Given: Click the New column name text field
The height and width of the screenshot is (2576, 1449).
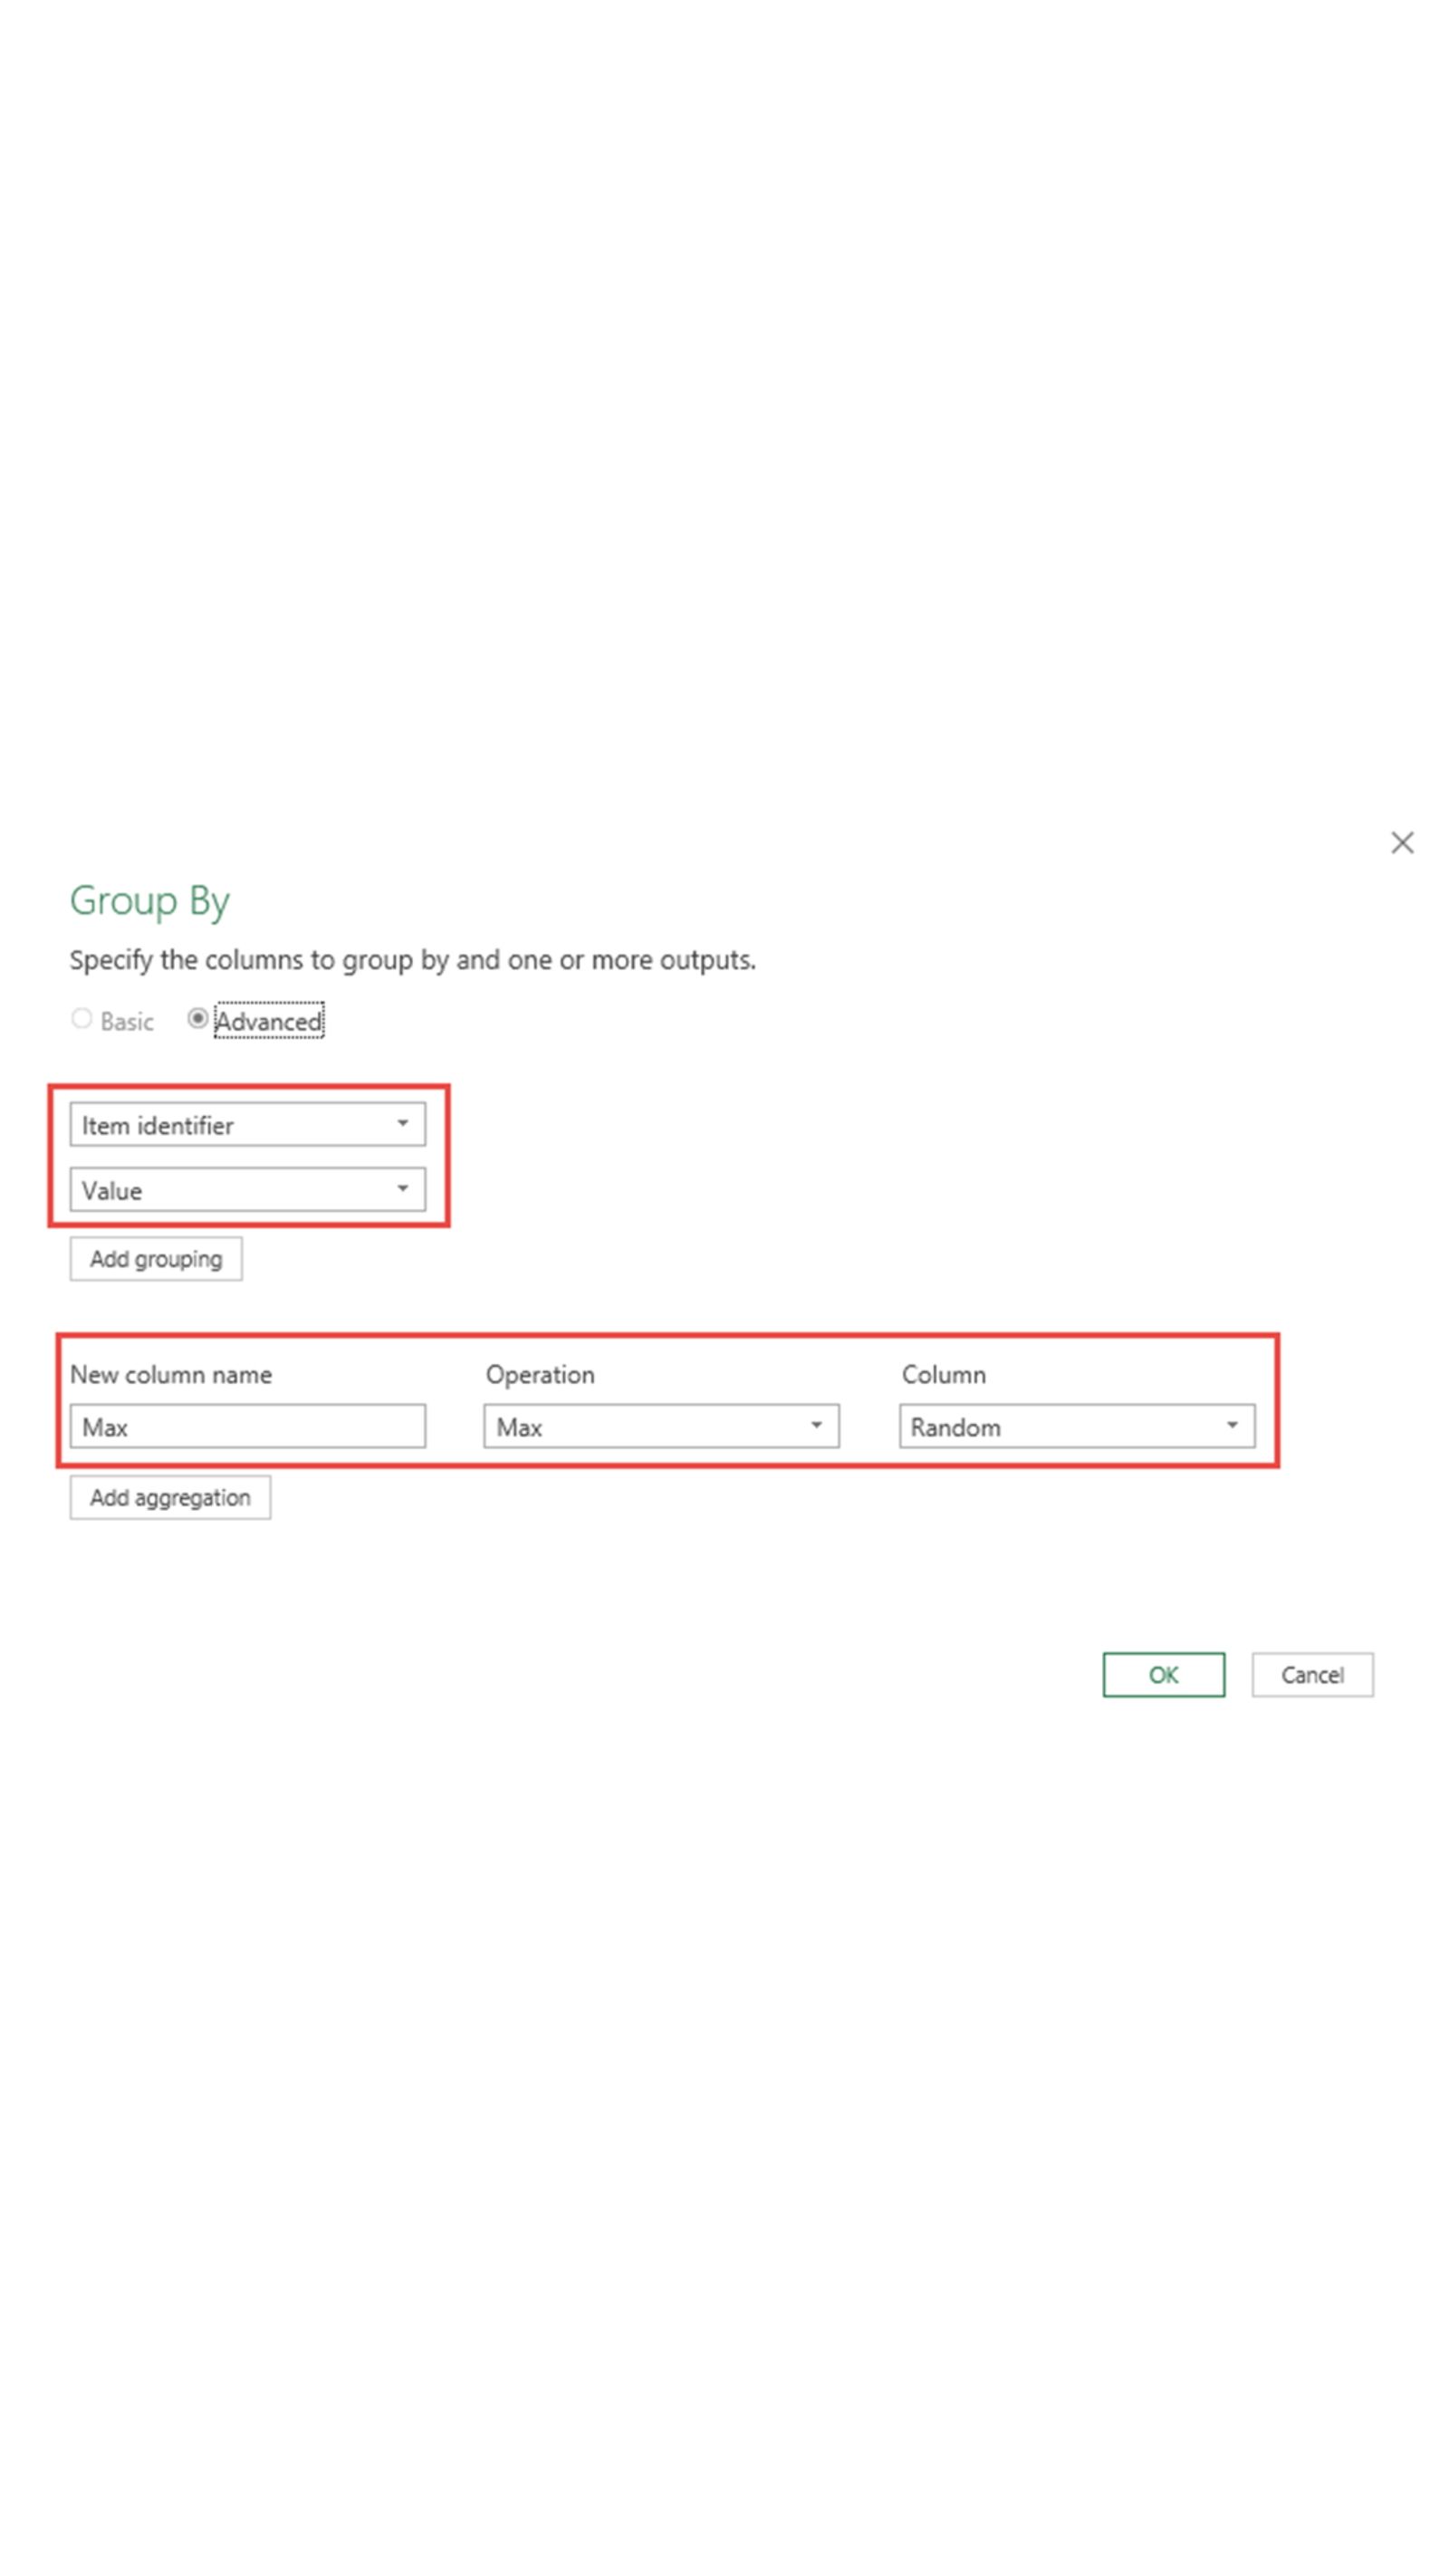Looking at the screenshot, I should pyautogui.click(x=246, y=1427).
